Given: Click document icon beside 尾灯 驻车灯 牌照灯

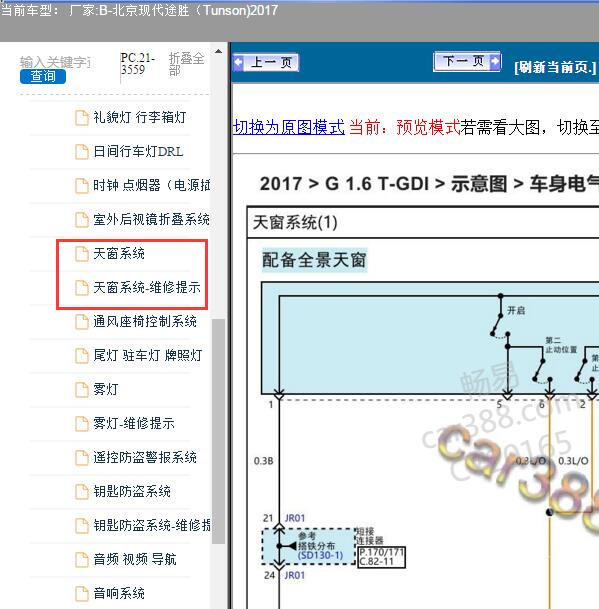Looking at the screenshot, I should click(x=82, y=356).
